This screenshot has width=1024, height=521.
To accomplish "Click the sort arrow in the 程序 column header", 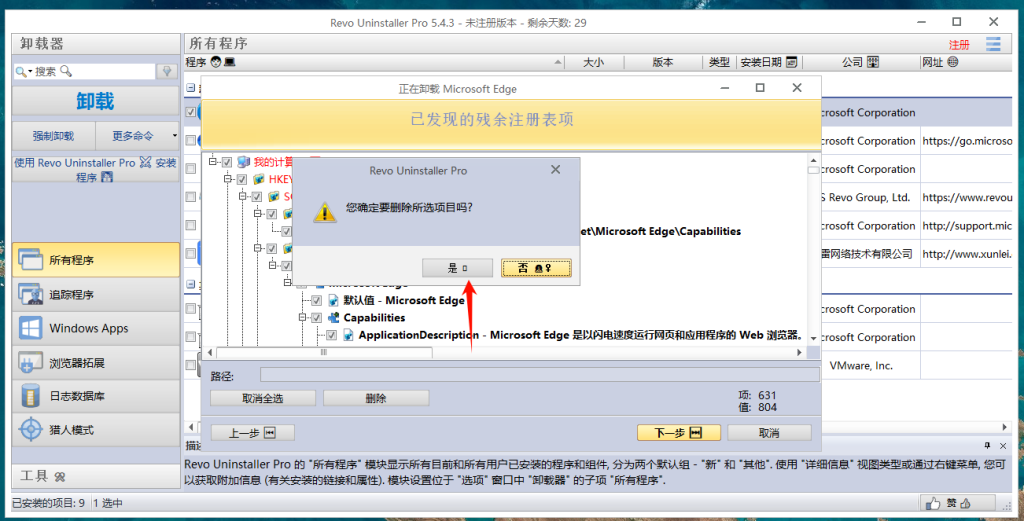I will tap(558, 62).
